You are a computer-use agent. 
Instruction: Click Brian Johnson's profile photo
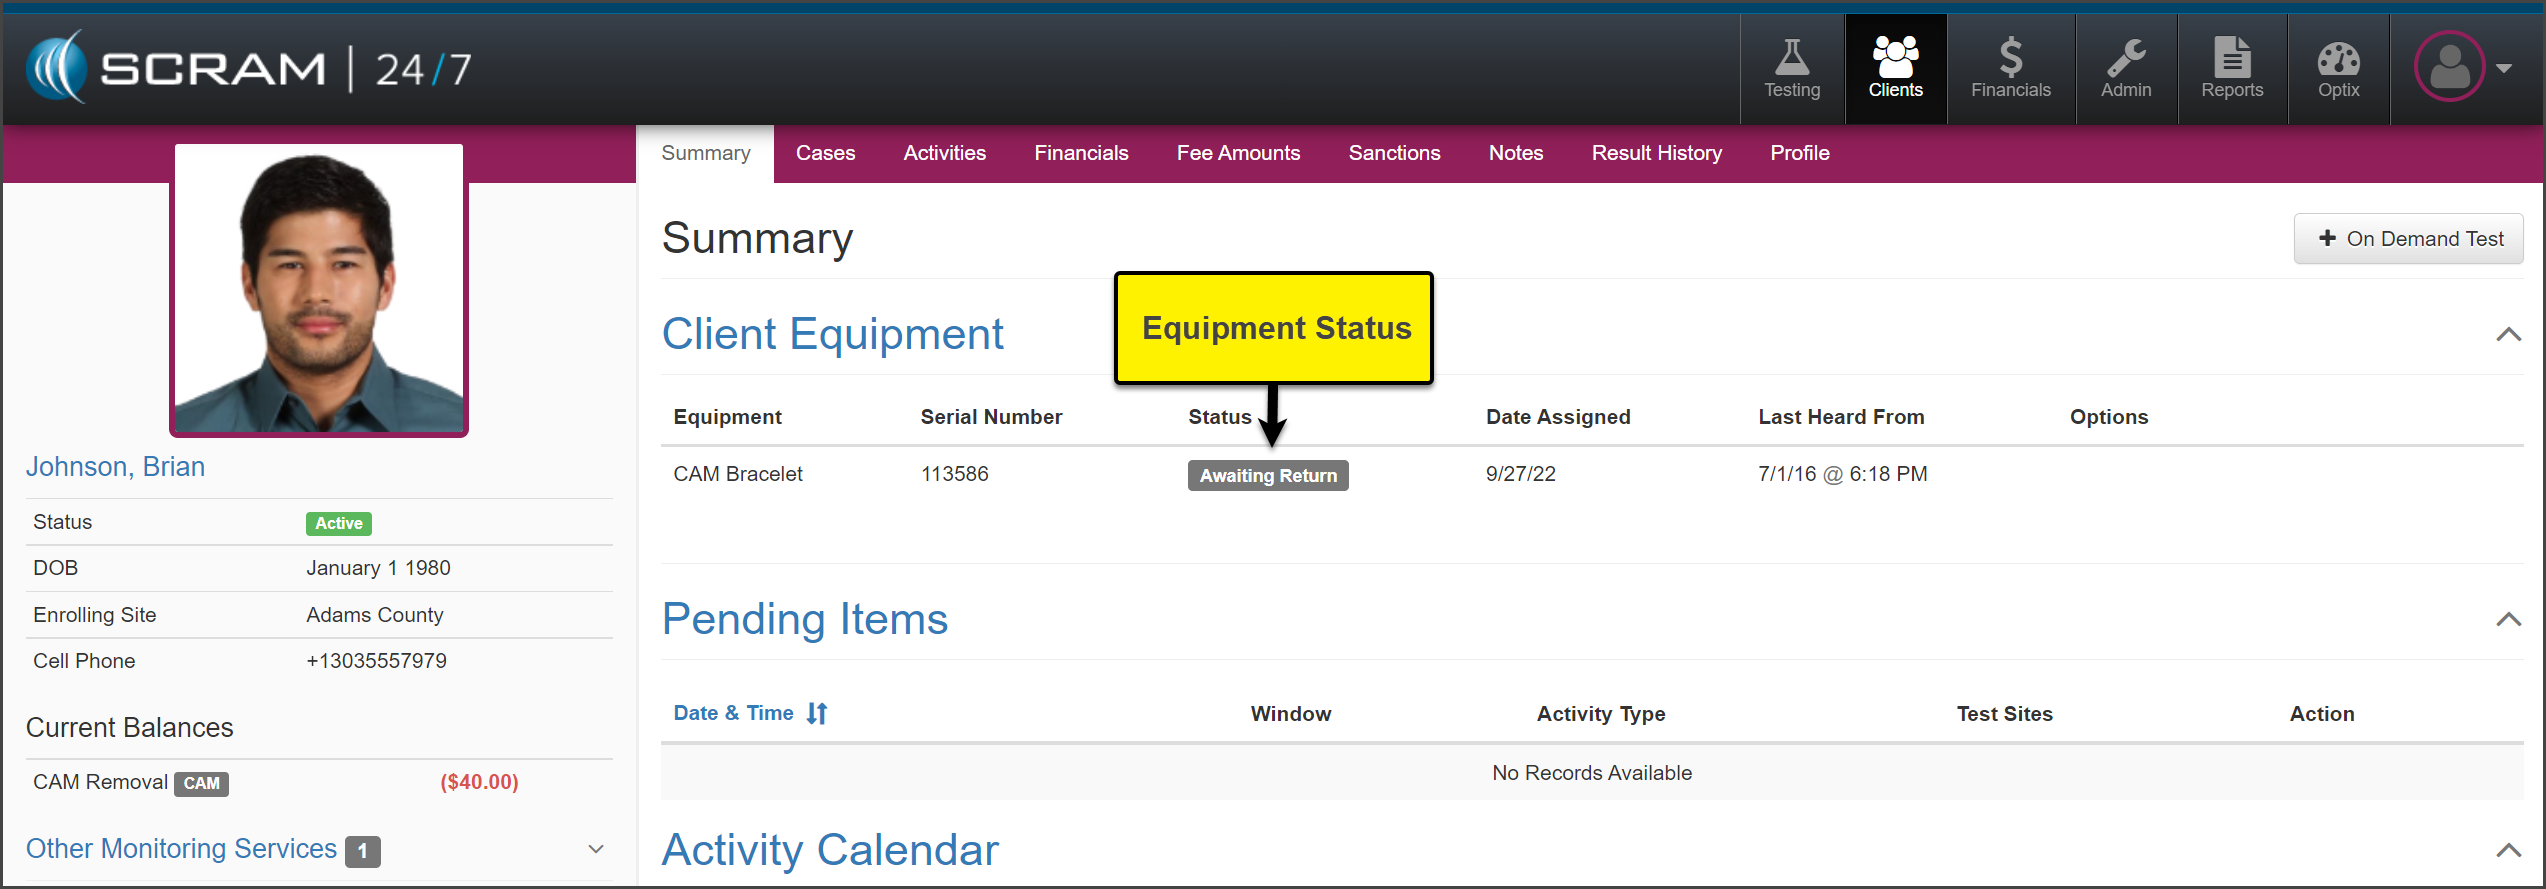coord(319,290)
